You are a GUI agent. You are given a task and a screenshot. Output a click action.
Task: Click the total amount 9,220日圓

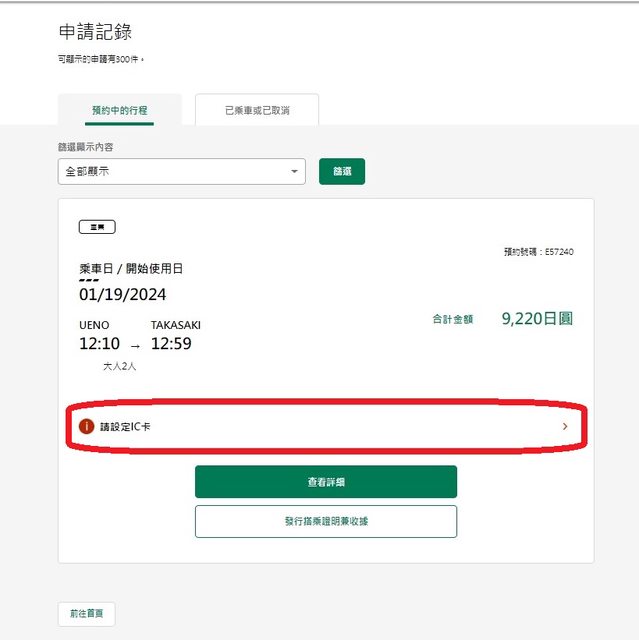(x=537, y=319)
